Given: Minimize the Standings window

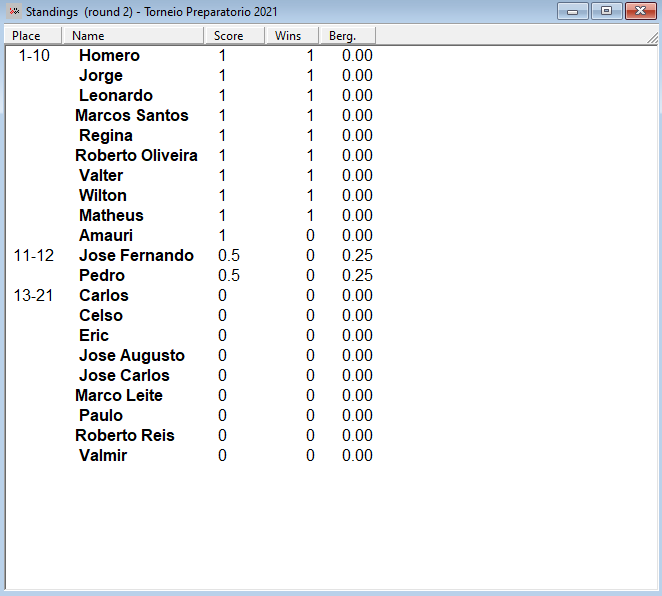Looking at the screenshot, I should point(573,11).
